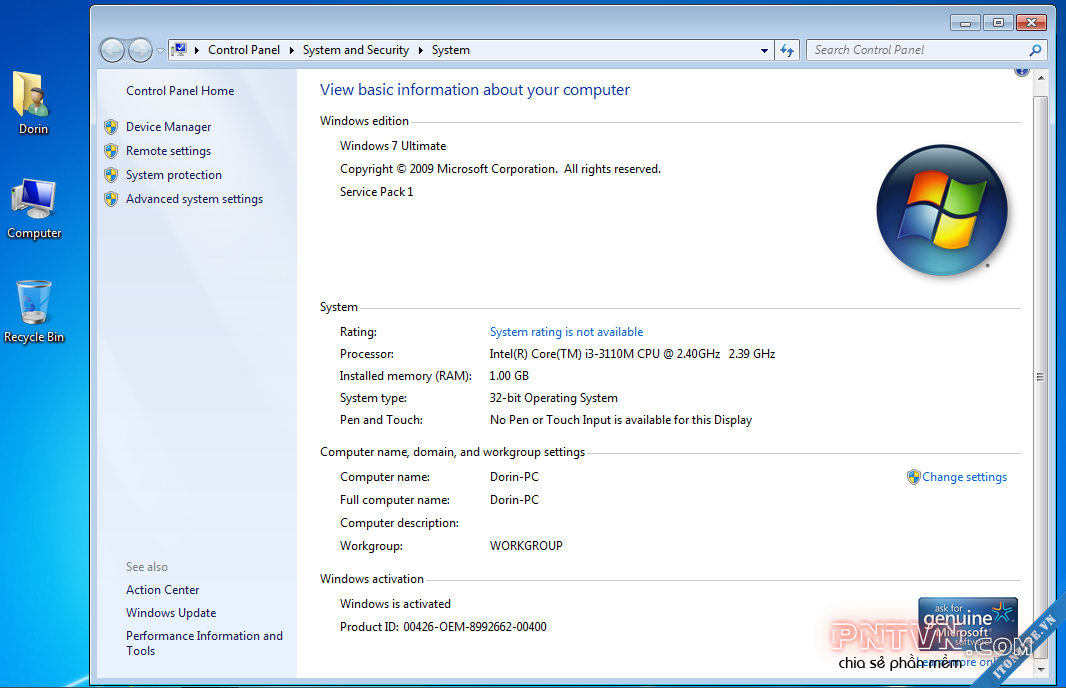Open the Dorin user folder on desktop
Viewport: 1066px width, 688px height.
pyautogui.click(x=32, y=102)
